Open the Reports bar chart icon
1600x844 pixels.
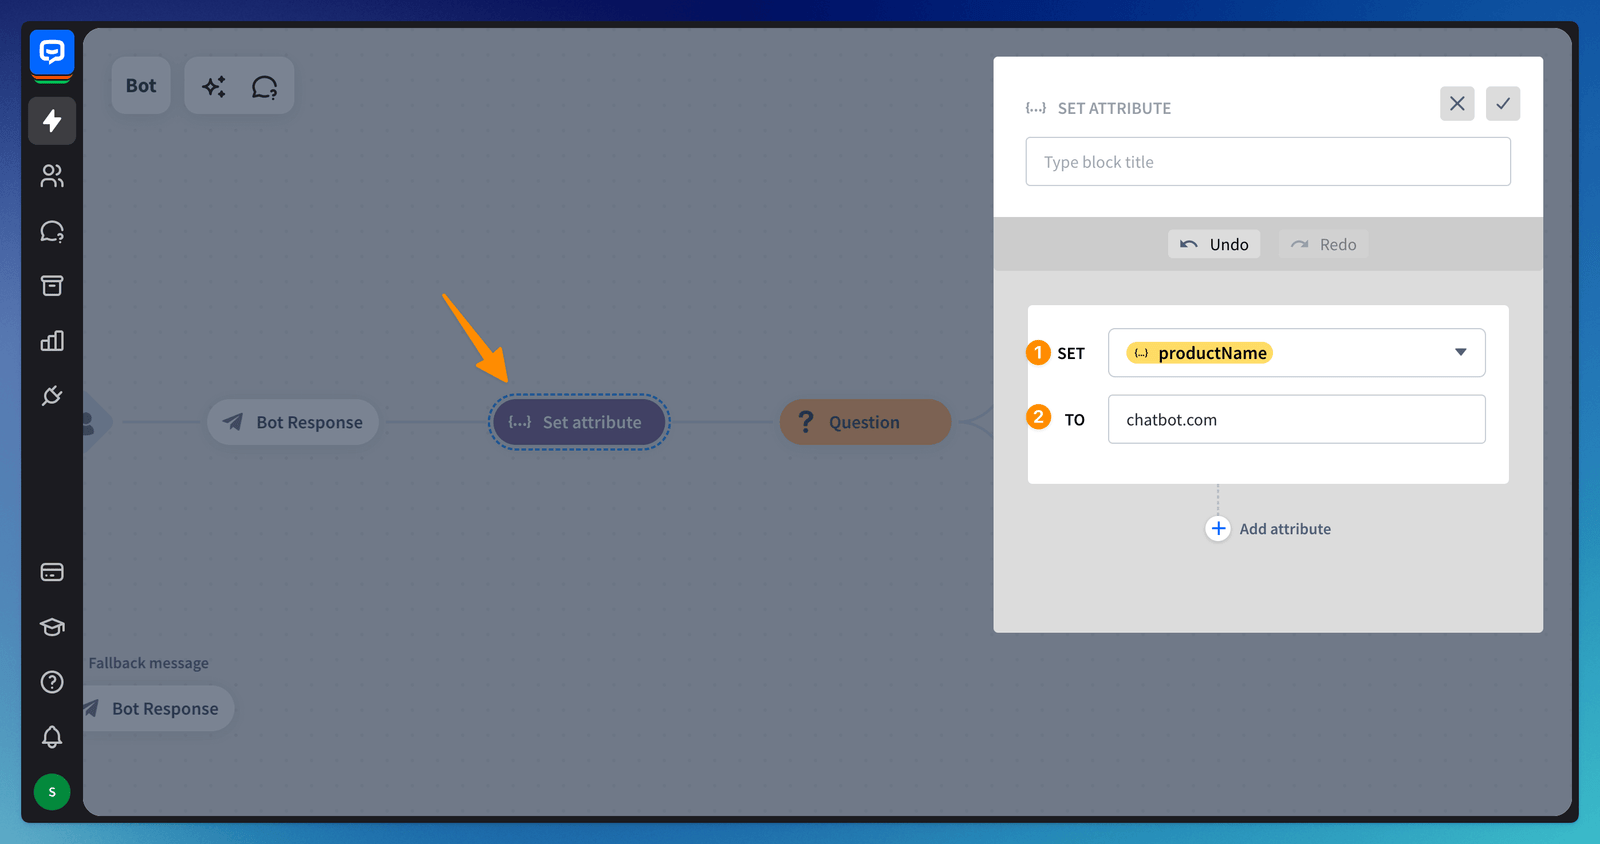click(52, 341)
